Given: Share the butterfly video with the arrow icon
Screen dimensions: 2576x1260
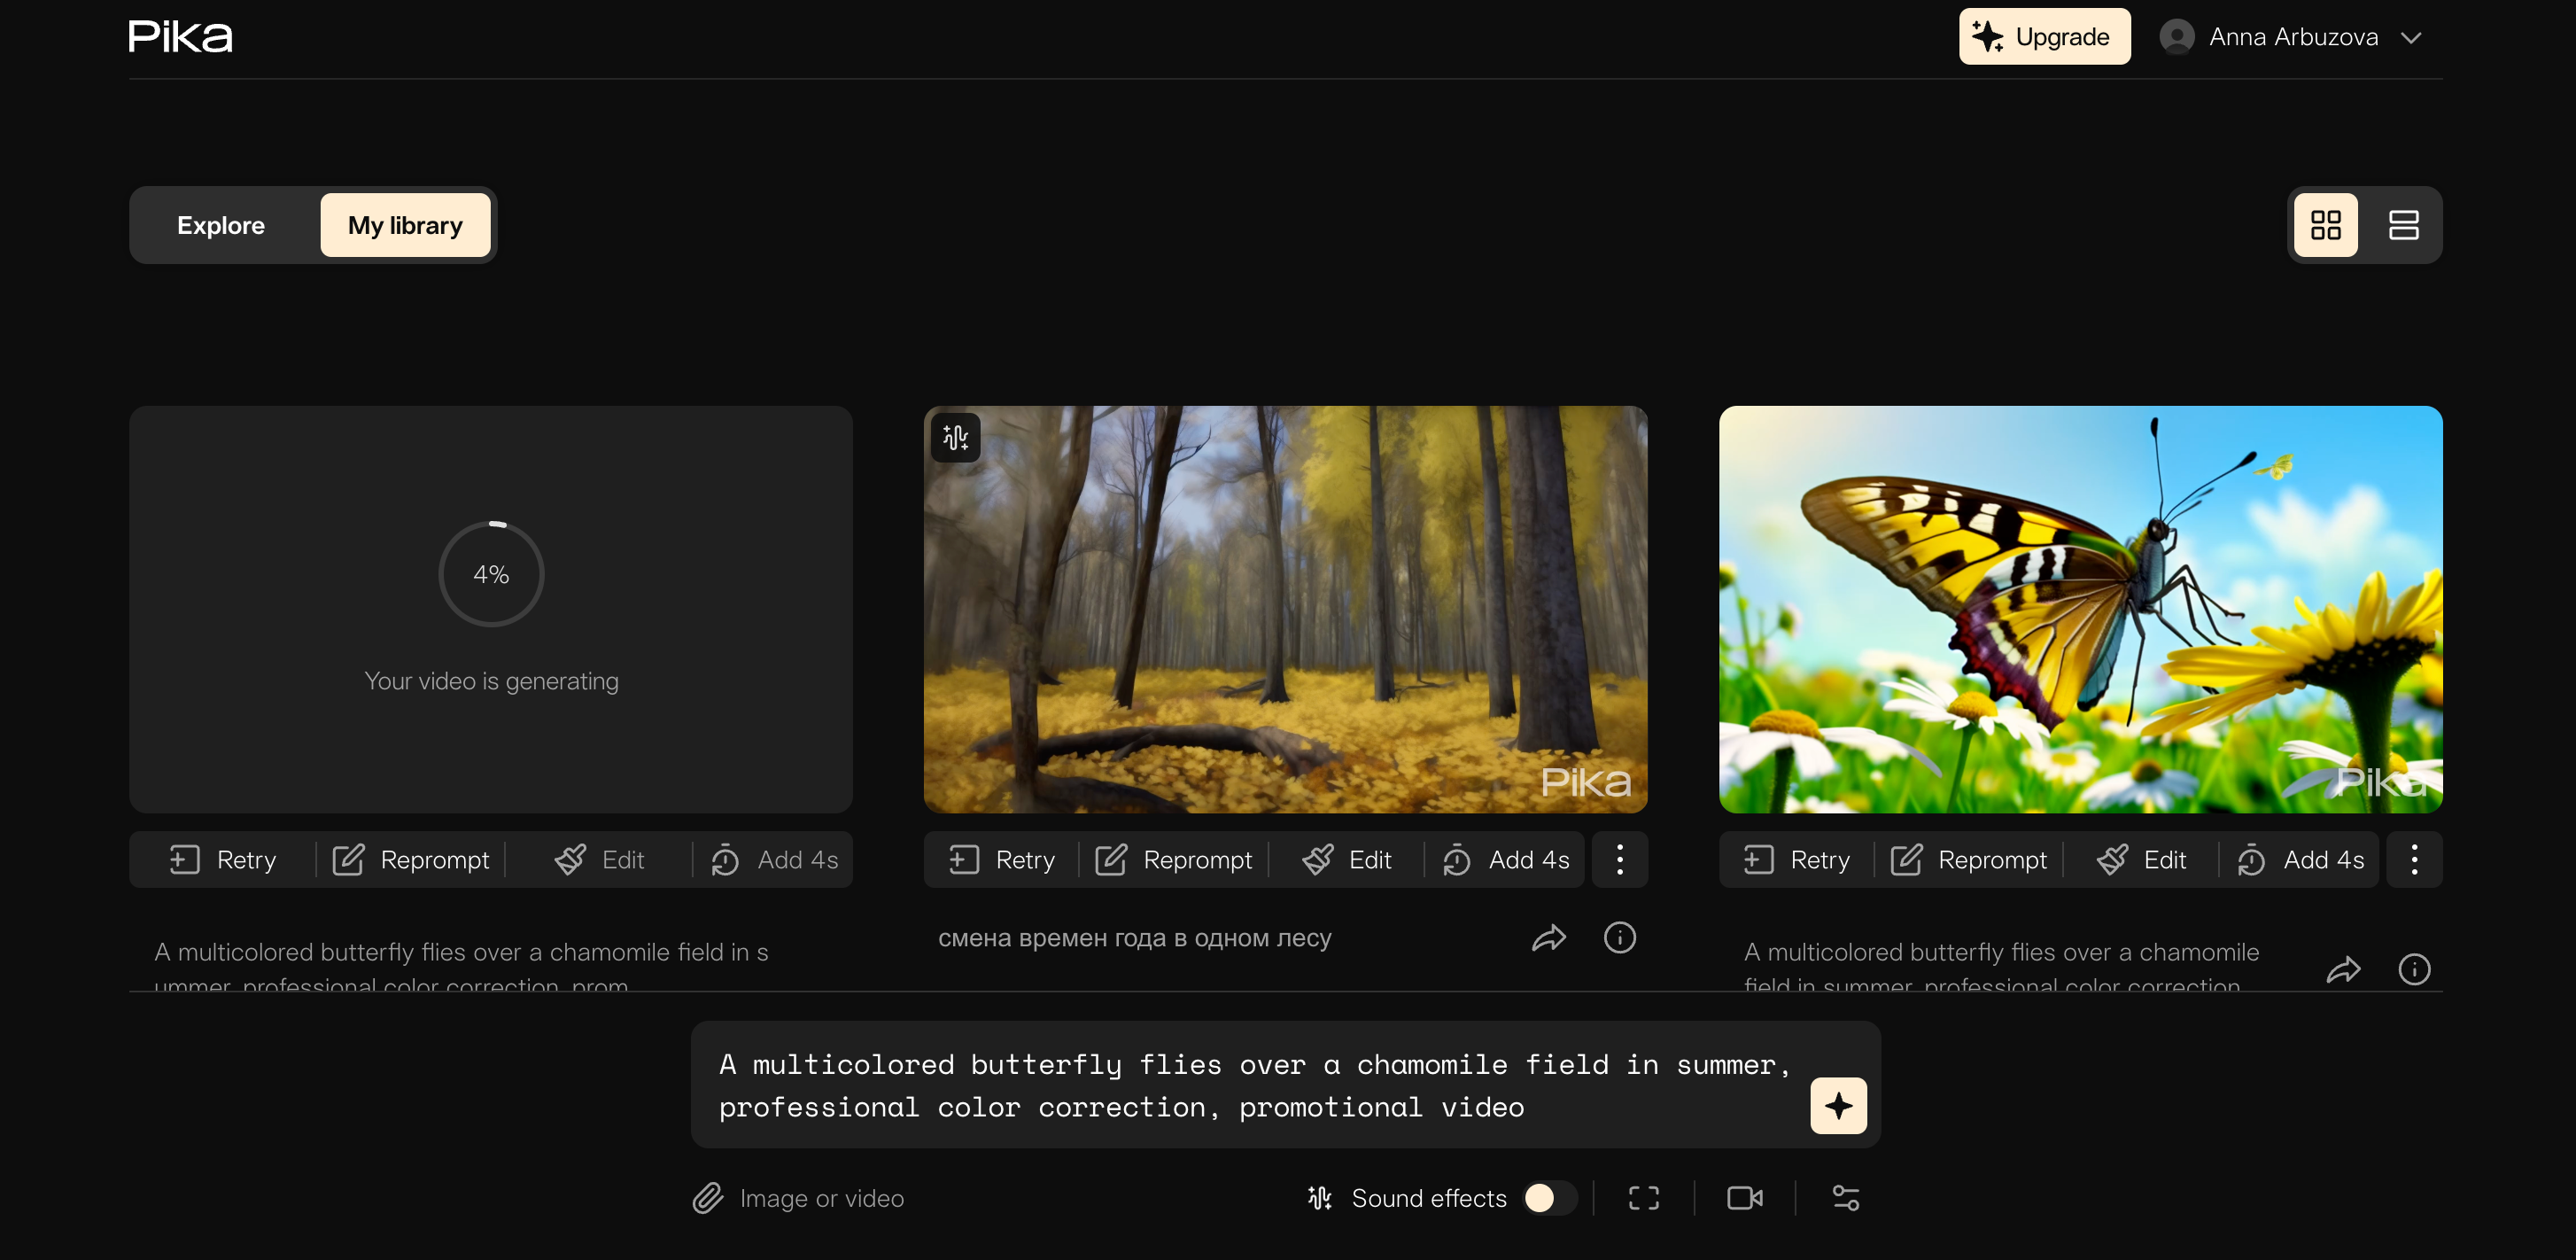Looking at the screenshot, I should click(x=2342, y=969).
